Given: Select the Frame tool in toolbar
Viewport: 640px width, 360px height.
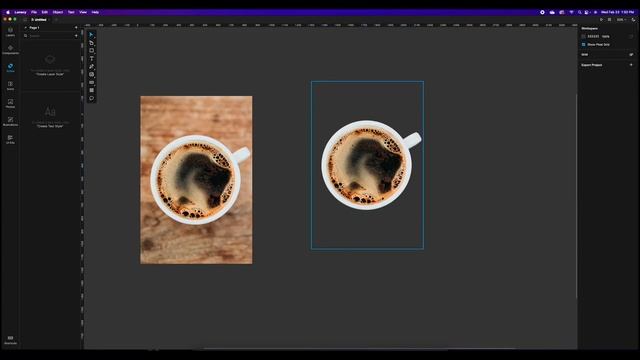Looking at the screenshot, I should (91, 82).
